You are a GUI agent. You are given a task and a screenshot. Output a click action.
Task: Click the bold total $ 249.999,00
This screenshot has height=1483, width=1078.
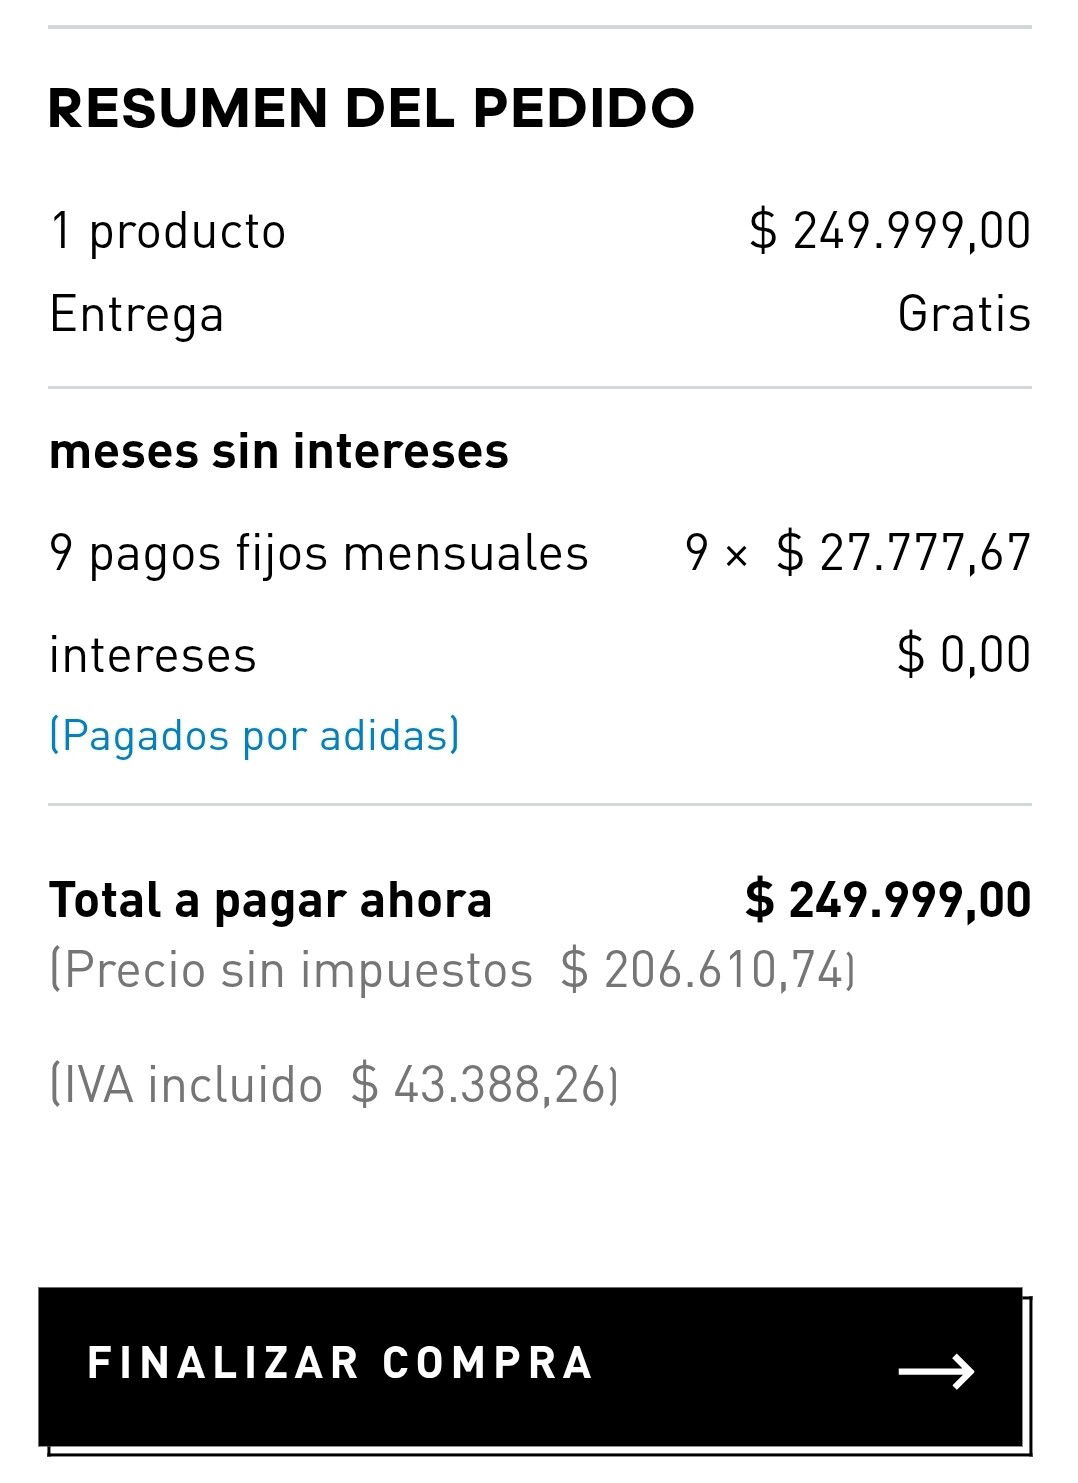(888, 899)
